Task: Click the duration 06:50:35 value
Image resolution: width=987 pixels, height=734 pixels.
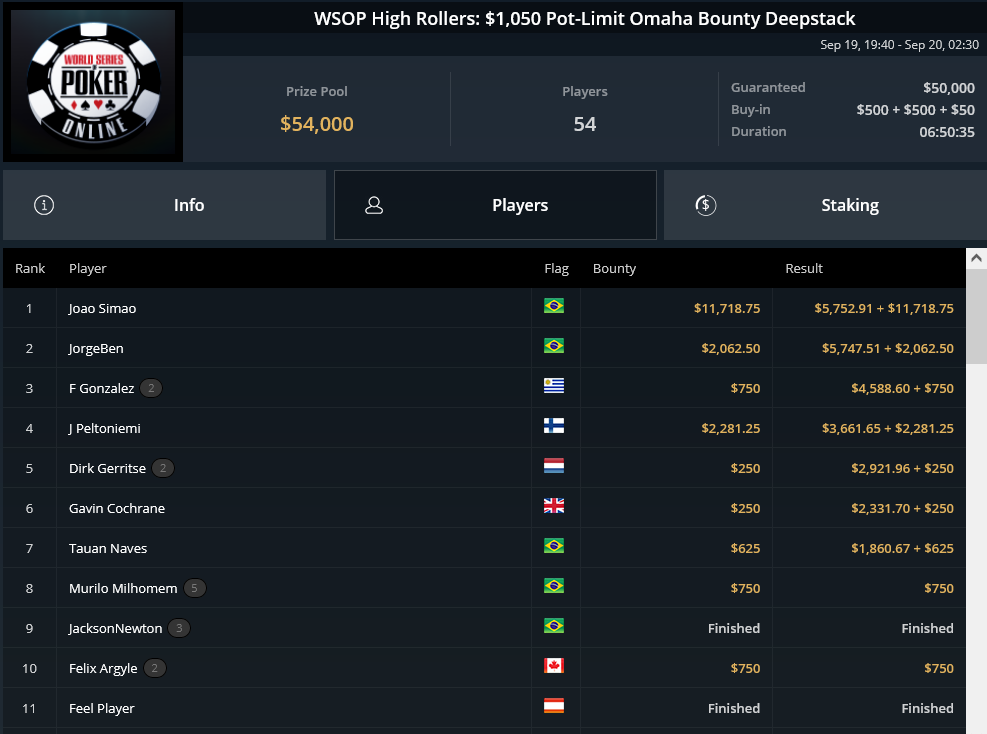Action: coord(947,132)
